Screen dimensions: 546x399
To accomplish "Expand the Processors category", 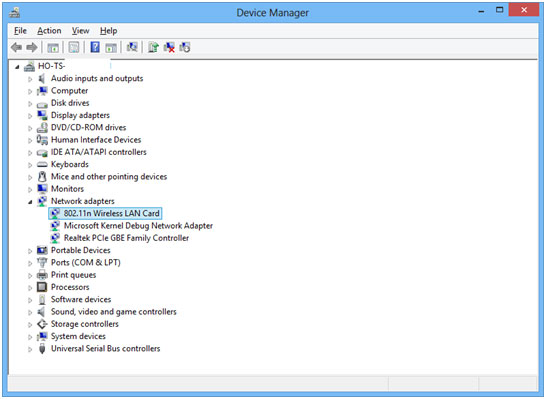I will coord(30,288).
